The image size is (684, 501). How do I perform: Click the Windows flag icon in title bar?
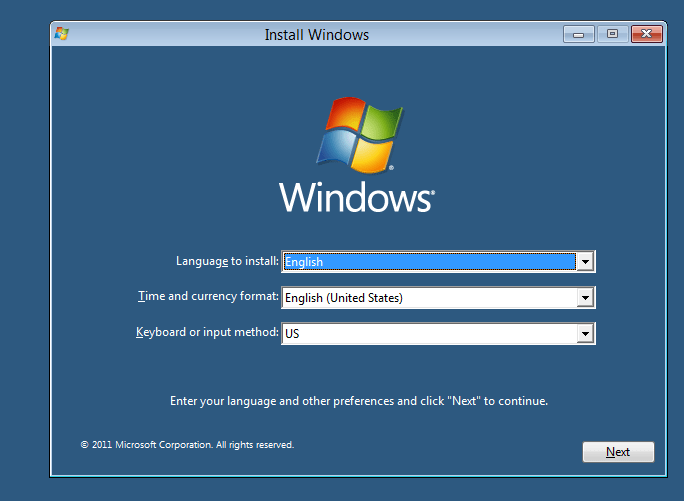62,34
